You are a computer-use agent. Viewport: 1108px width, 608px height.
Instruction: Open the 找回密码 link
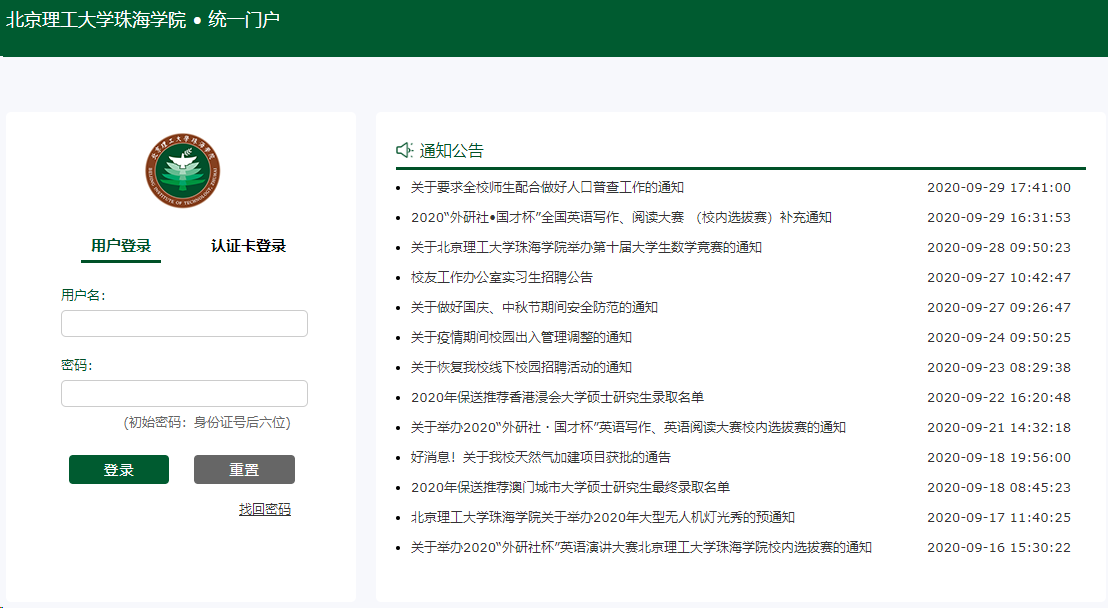click(265, 509)
